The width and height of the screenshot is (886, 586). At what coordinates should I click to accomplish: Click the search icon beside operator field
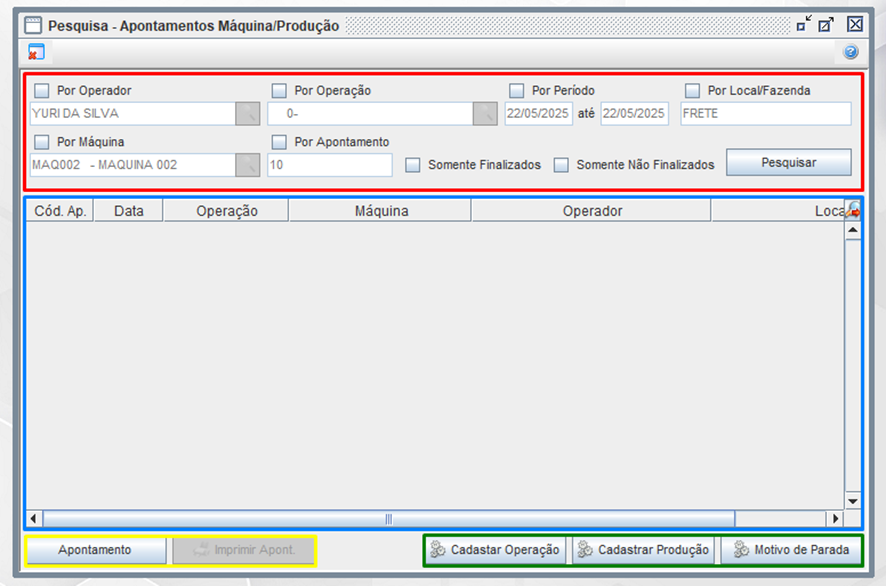247,114
